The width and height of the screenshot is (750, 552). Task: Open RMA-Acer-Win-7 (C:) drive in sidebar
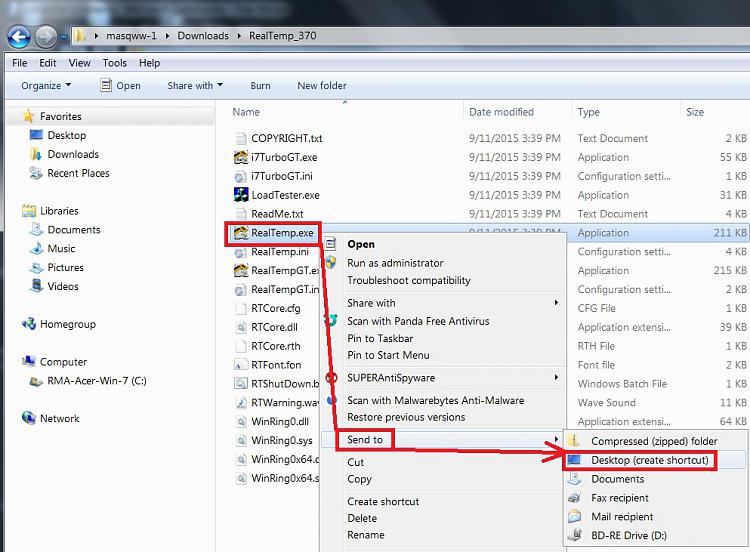pos(97,381)
